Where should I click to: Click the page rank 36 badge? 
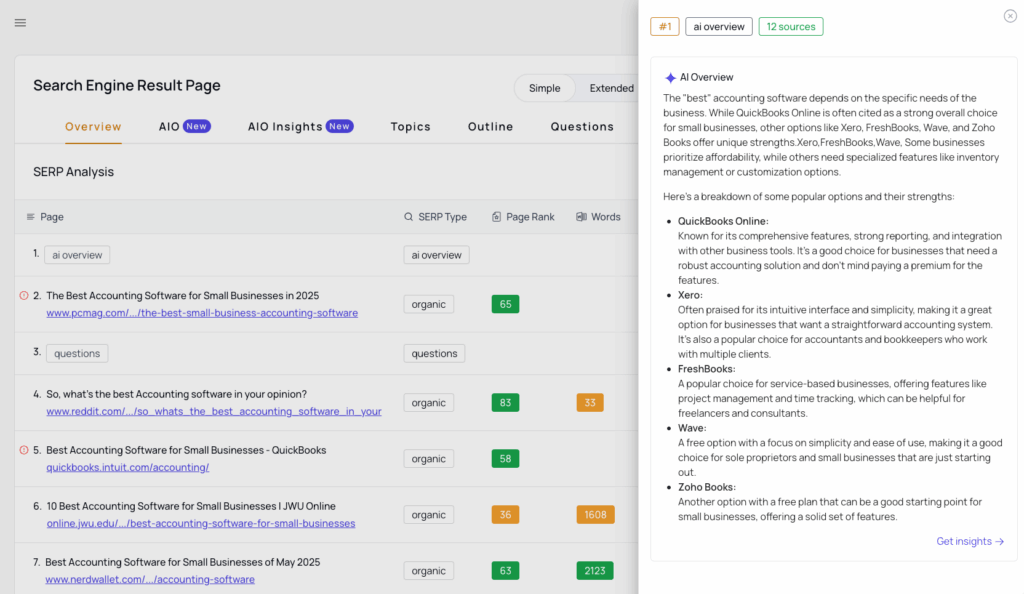pyautogui.click(x=505, y=515)
